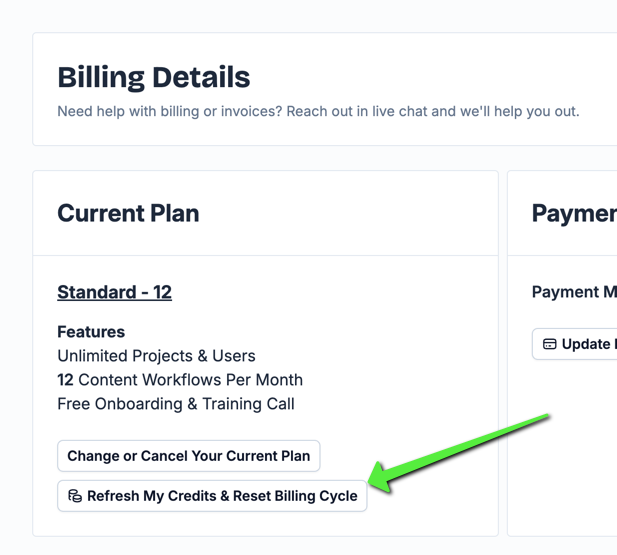Click Unlimited Projects & Users feature line
Screen dimensions: 617x555
(156, 356)
